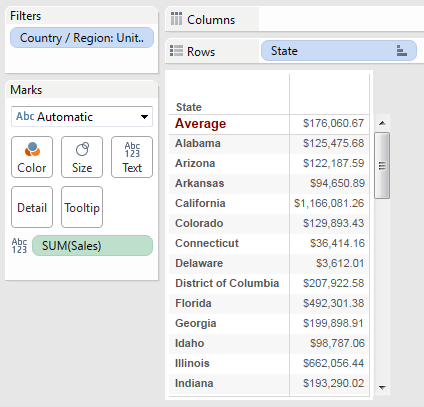424x407 pixels.
Task: Click the vertical scrollbar thumb
Action: click(382, 166)
